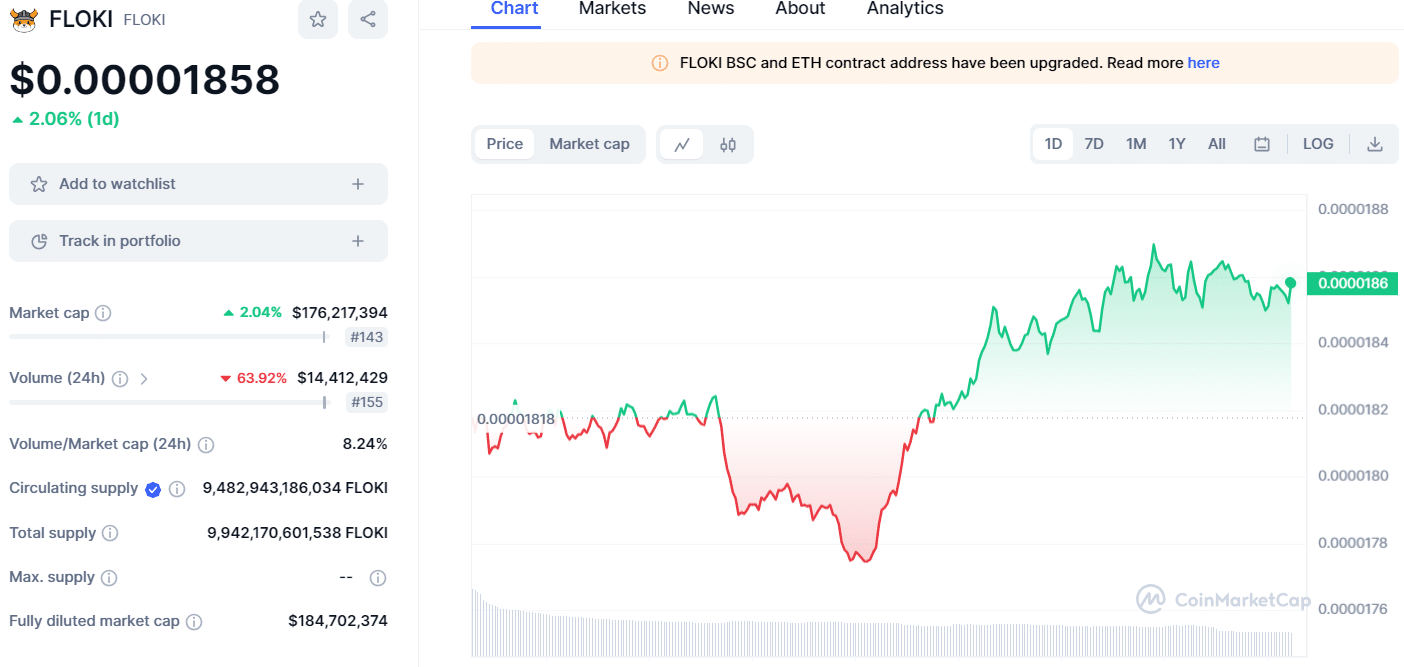This screenshot has width=1404, height=667.
Task: Expand Add to watlist plus sign
Action: pos(358,184)
